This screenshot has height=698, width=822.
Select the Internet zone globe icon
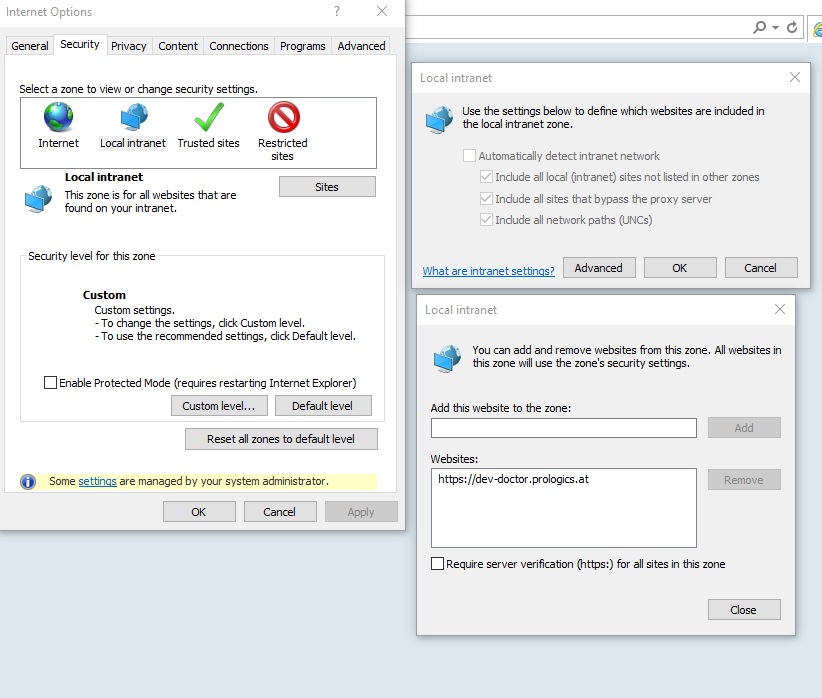click(58, 117)
